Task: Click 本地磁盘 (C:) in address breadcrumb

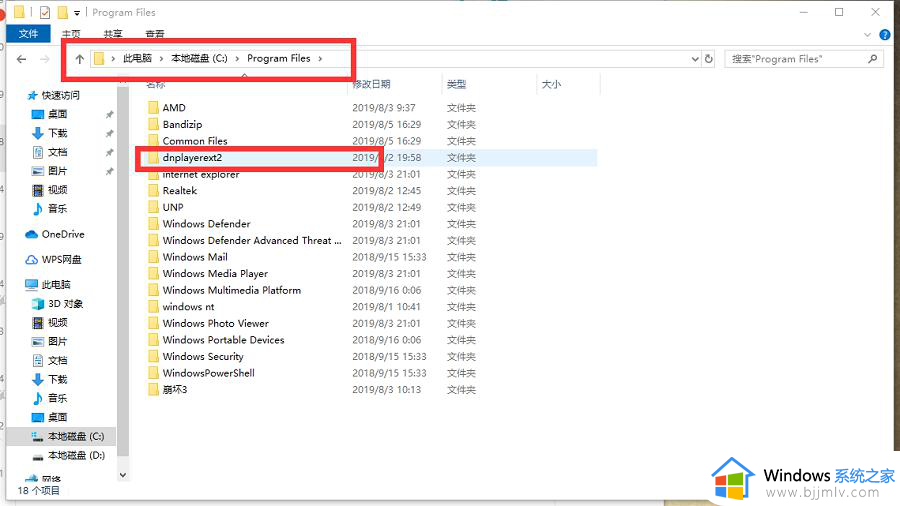Action: click(199, 59)
